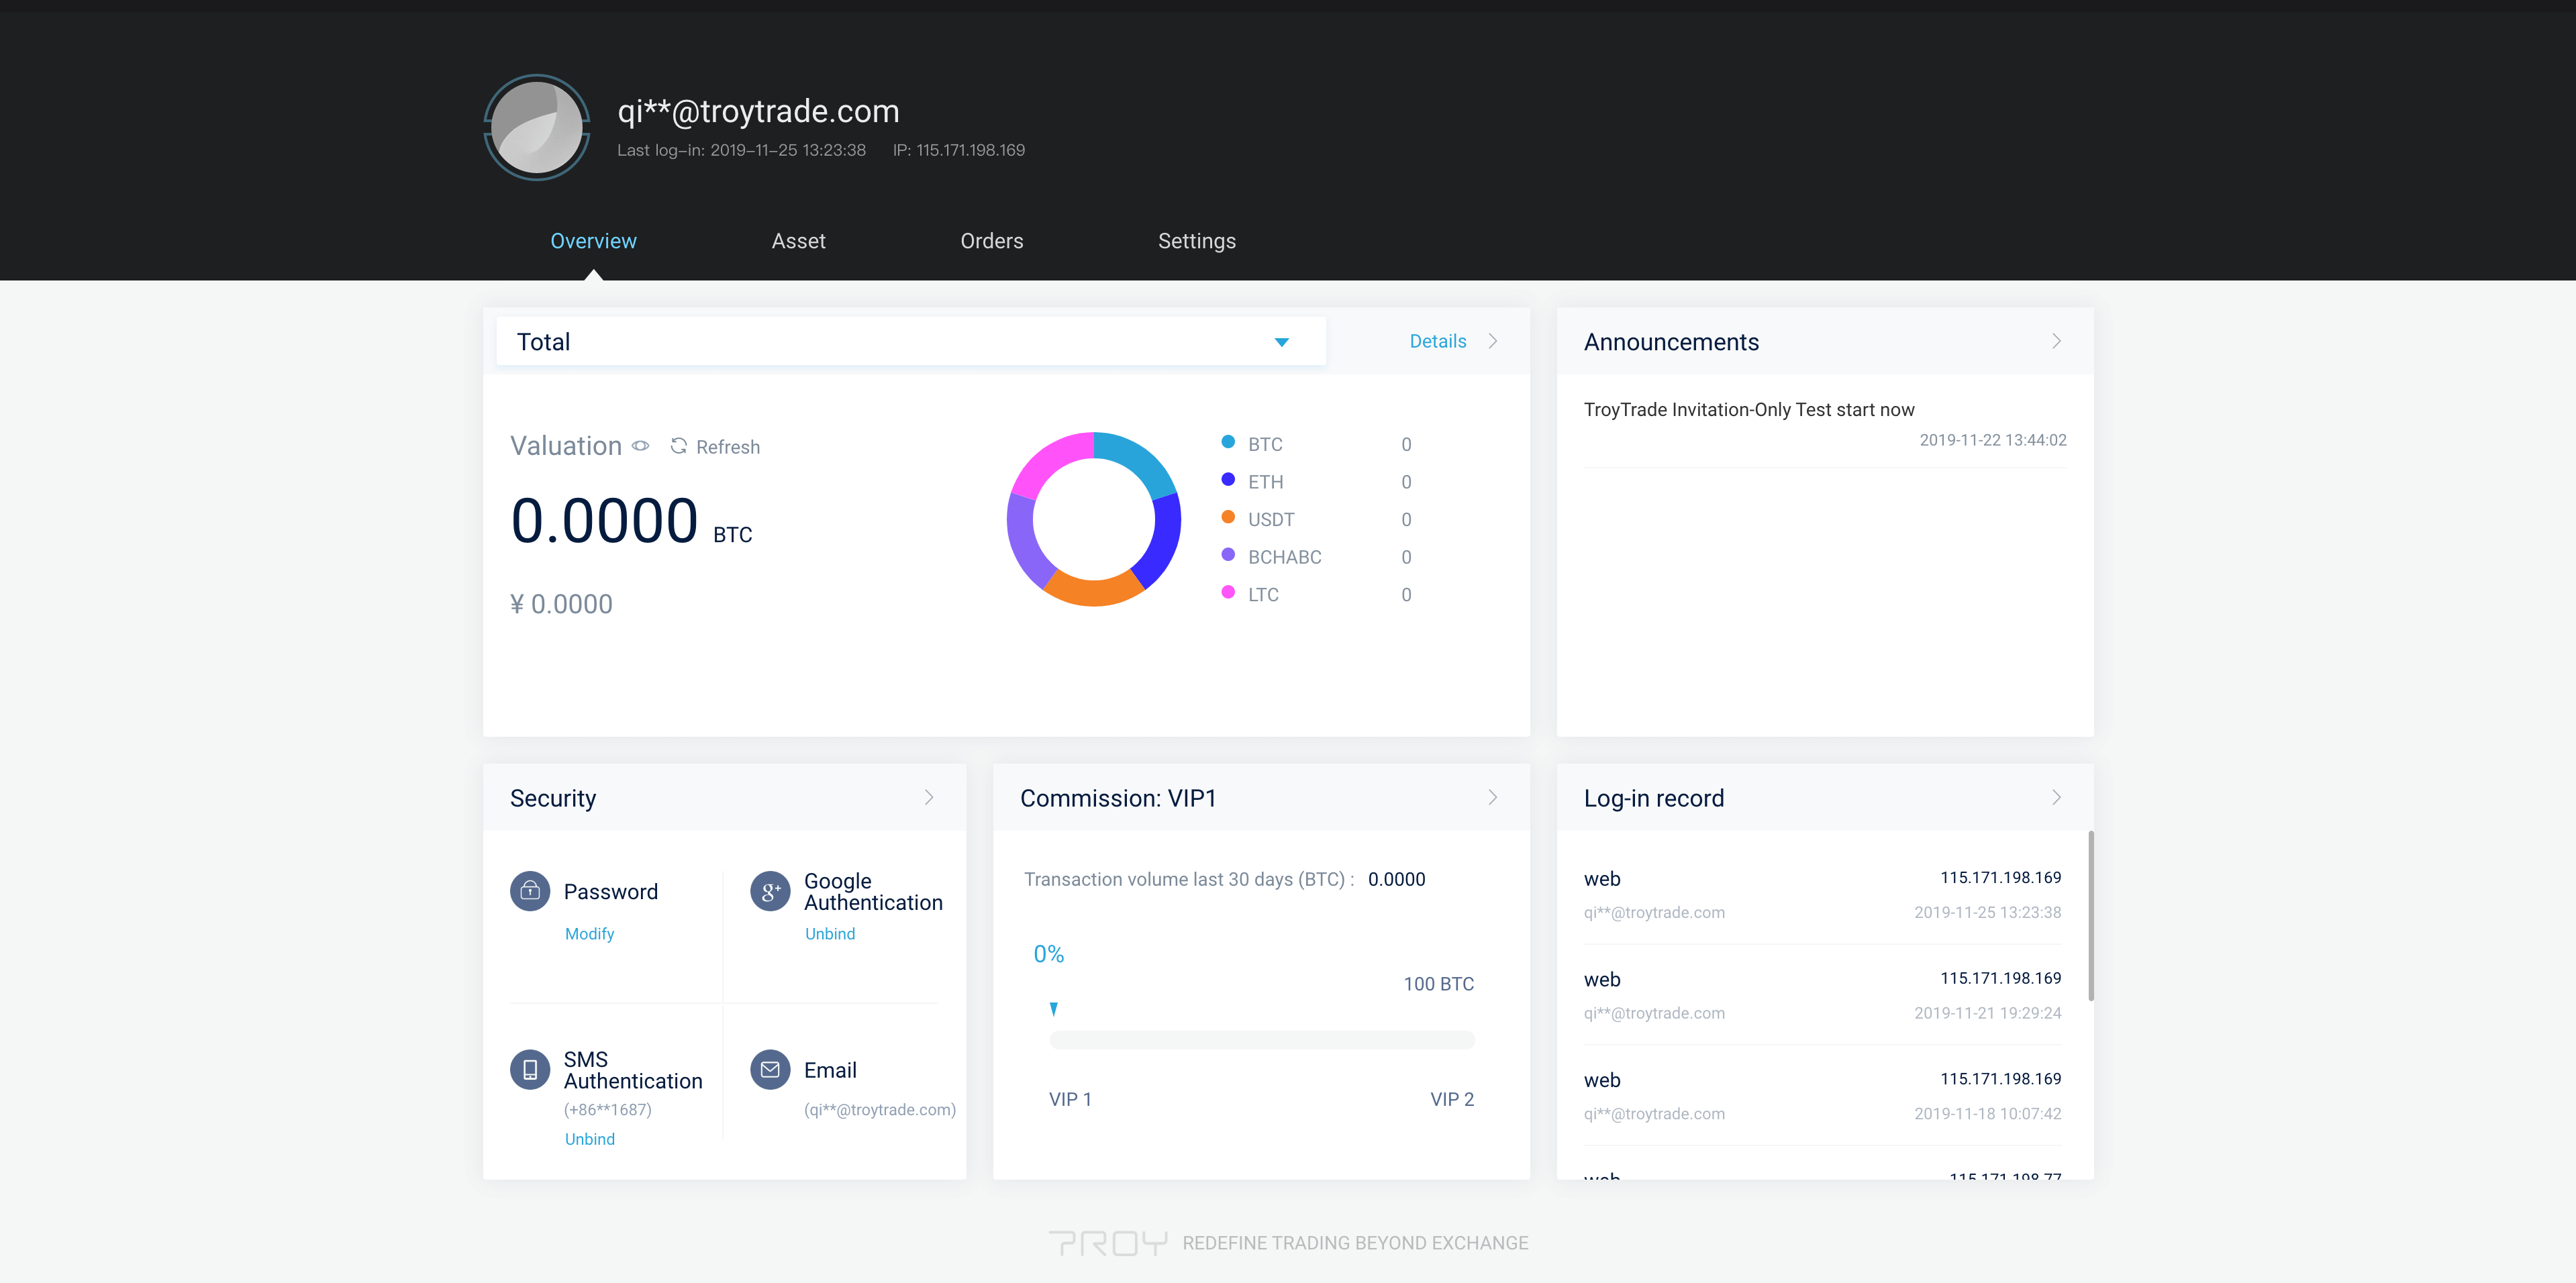The image size is (2576, 1283).
Task: Click the Log-in record scrollbar
Action: (x=2090, y=915)
